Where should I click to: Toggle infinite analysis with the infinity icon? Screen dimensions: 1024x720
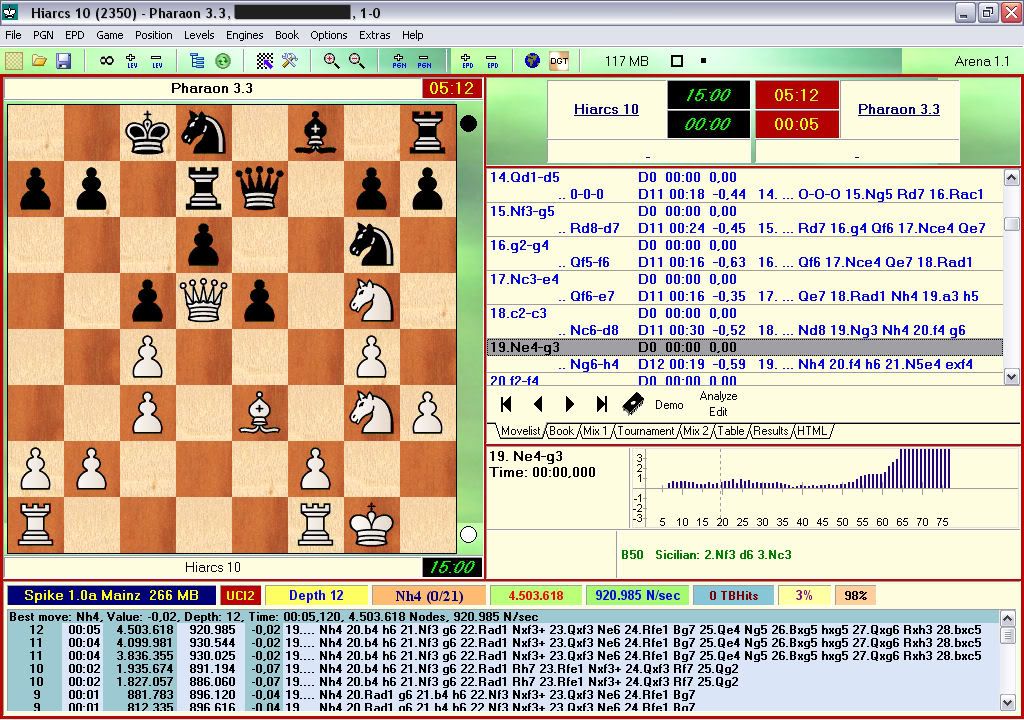(x=106, y=61)
